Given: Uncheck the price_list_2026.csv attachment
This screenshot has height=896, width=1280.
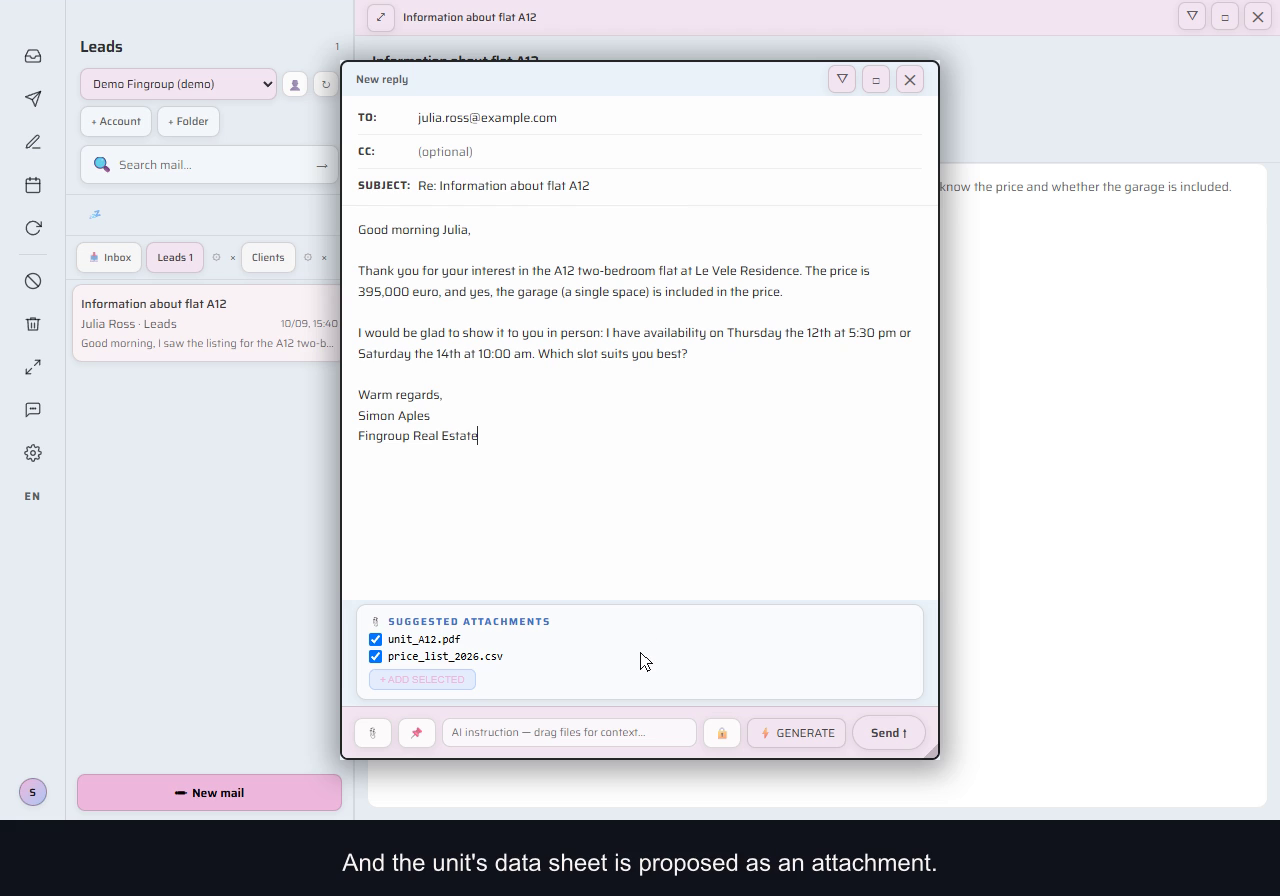Looking at the screenshot, I should click(375, 656).
